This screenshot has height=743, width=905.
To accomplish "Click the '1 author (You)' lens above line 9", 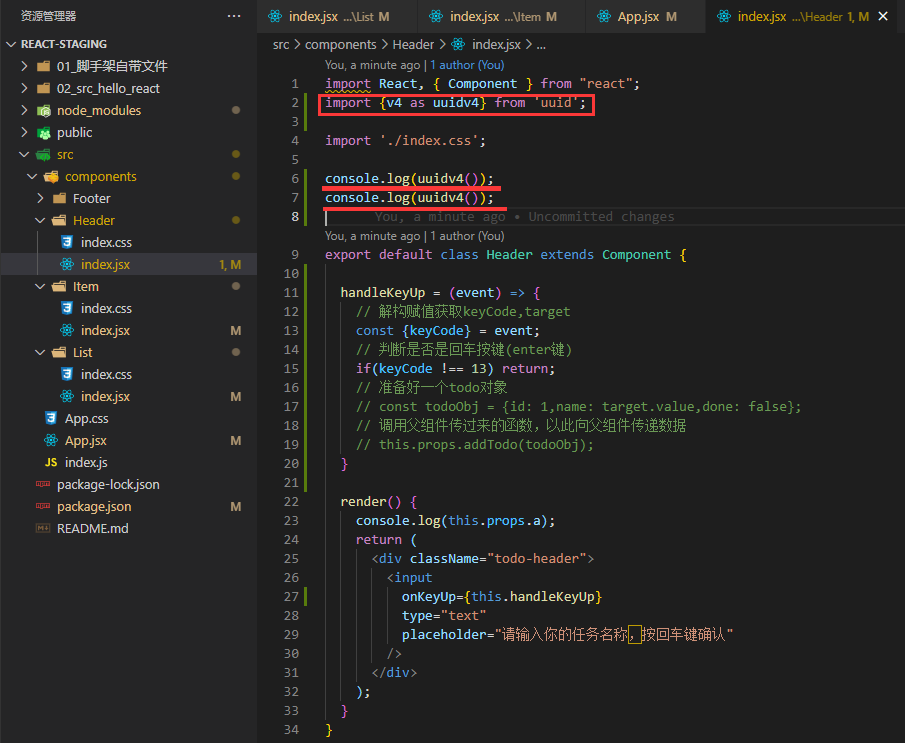I will click(468, 236).
